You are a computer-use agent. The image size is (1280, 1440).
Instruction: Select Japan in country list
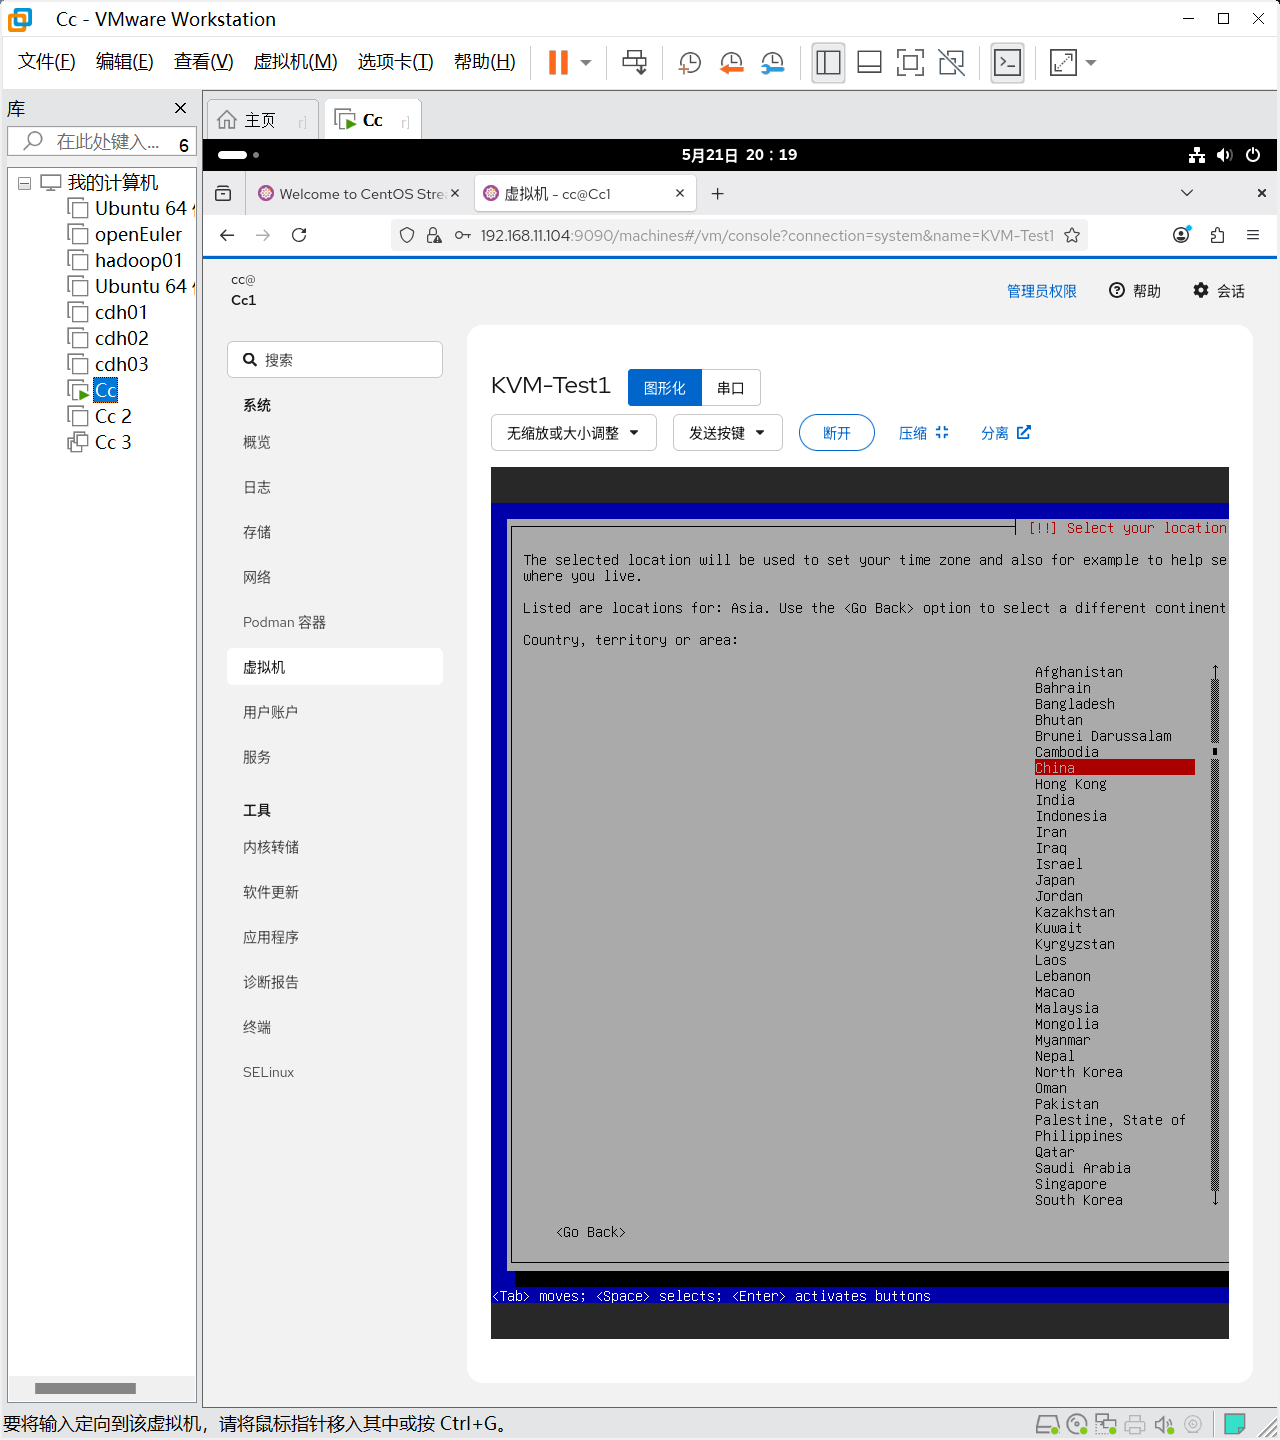tap(1055, 880)
